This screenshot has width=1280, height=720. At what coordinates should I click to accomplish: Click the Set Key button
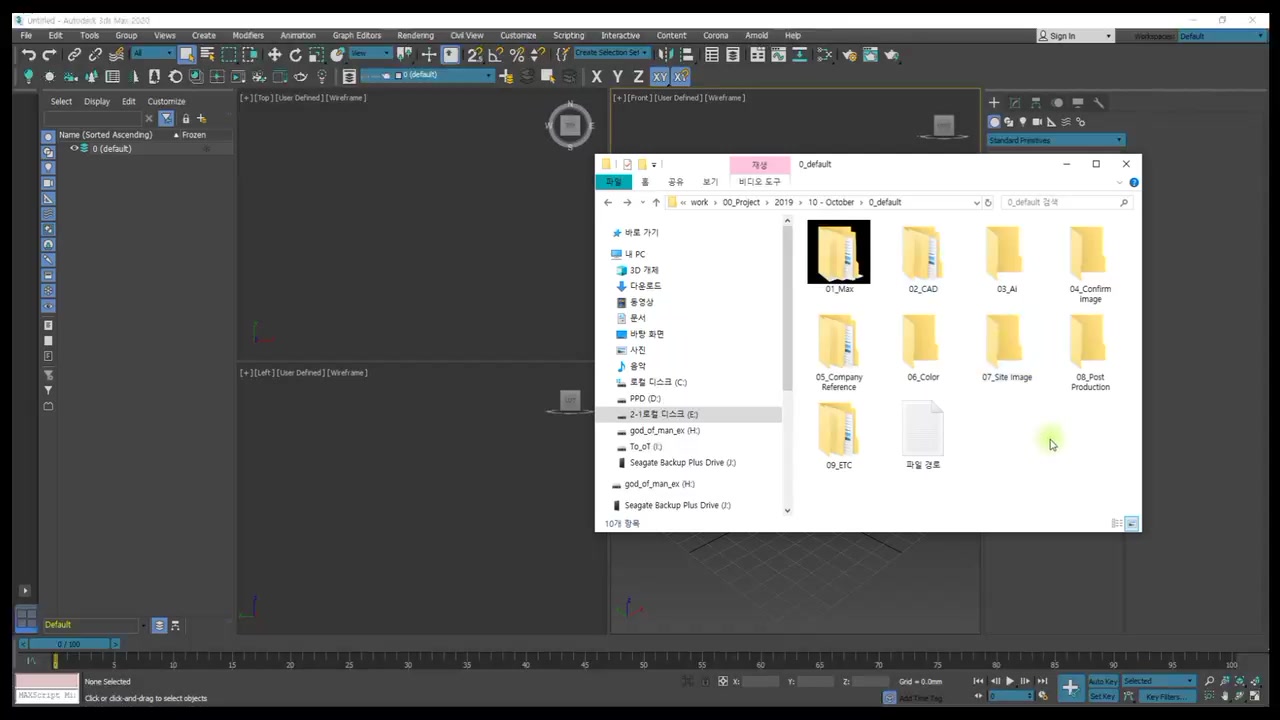[x=1102, y=696]
